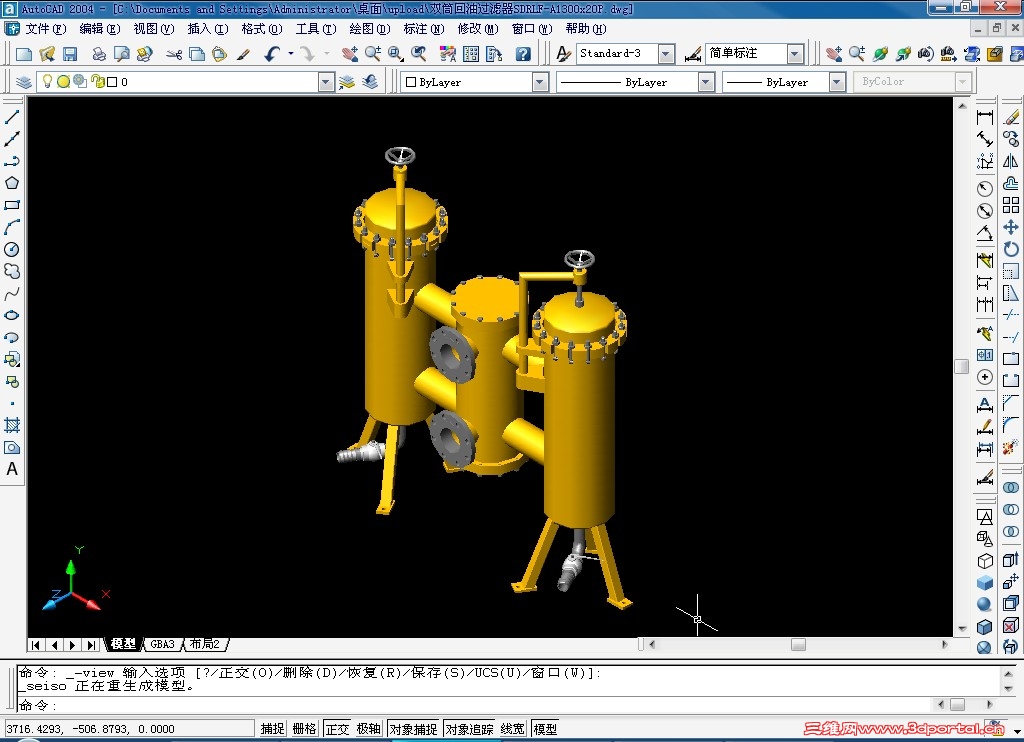
Task: Open the ByLayer color control dropdown
Action: (540, 82)
